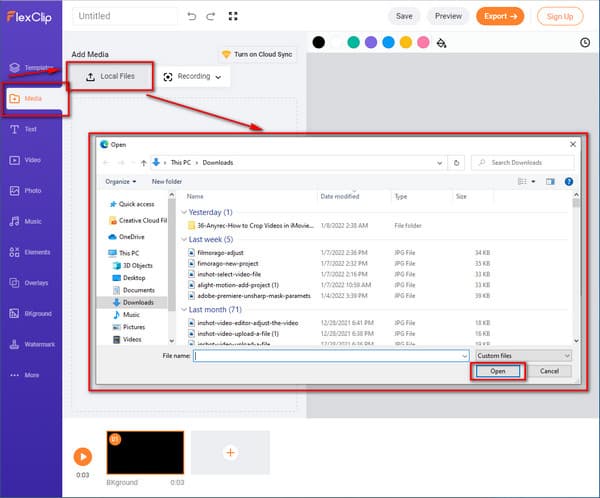Viewport: 600px width, 498px height.
Task: Select Desktop folder in tree
Action: point(129,278)
